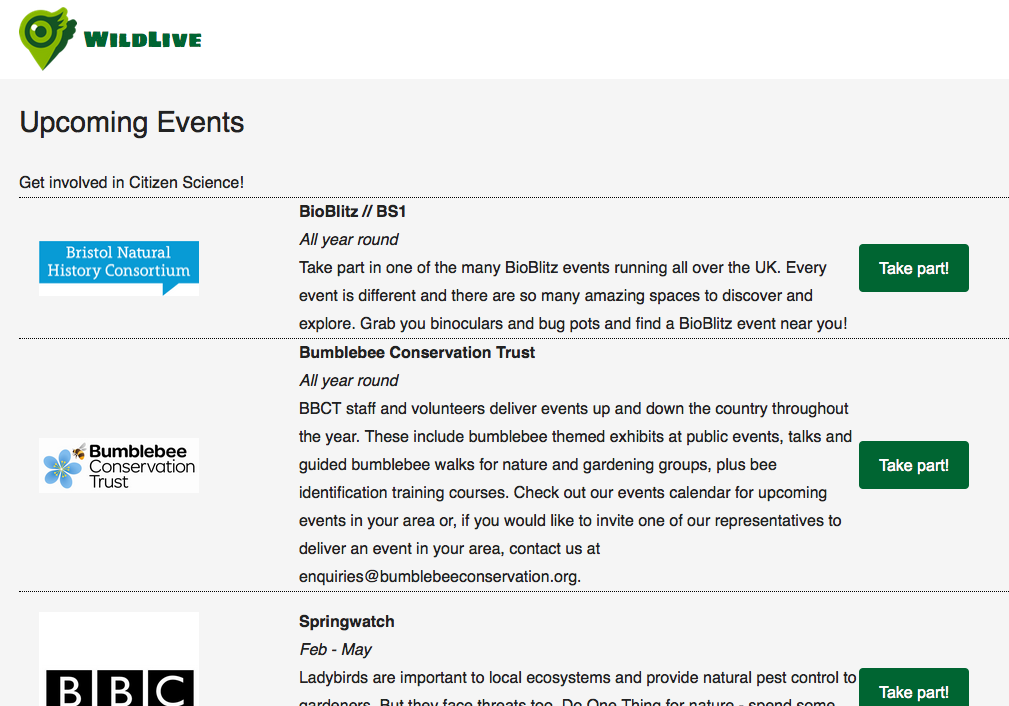
Task: Click the enquiries@bumblebeeconservation.org email address
Action: [439, 577]
